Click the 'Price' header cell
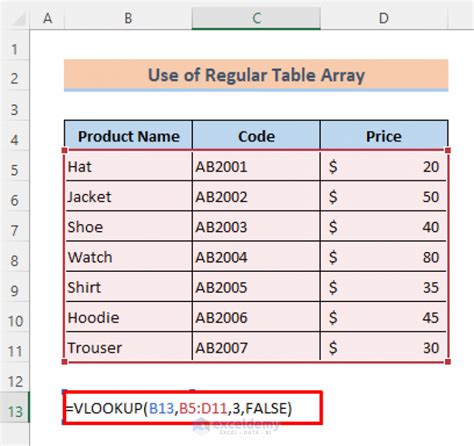 (x=384, y=136)
